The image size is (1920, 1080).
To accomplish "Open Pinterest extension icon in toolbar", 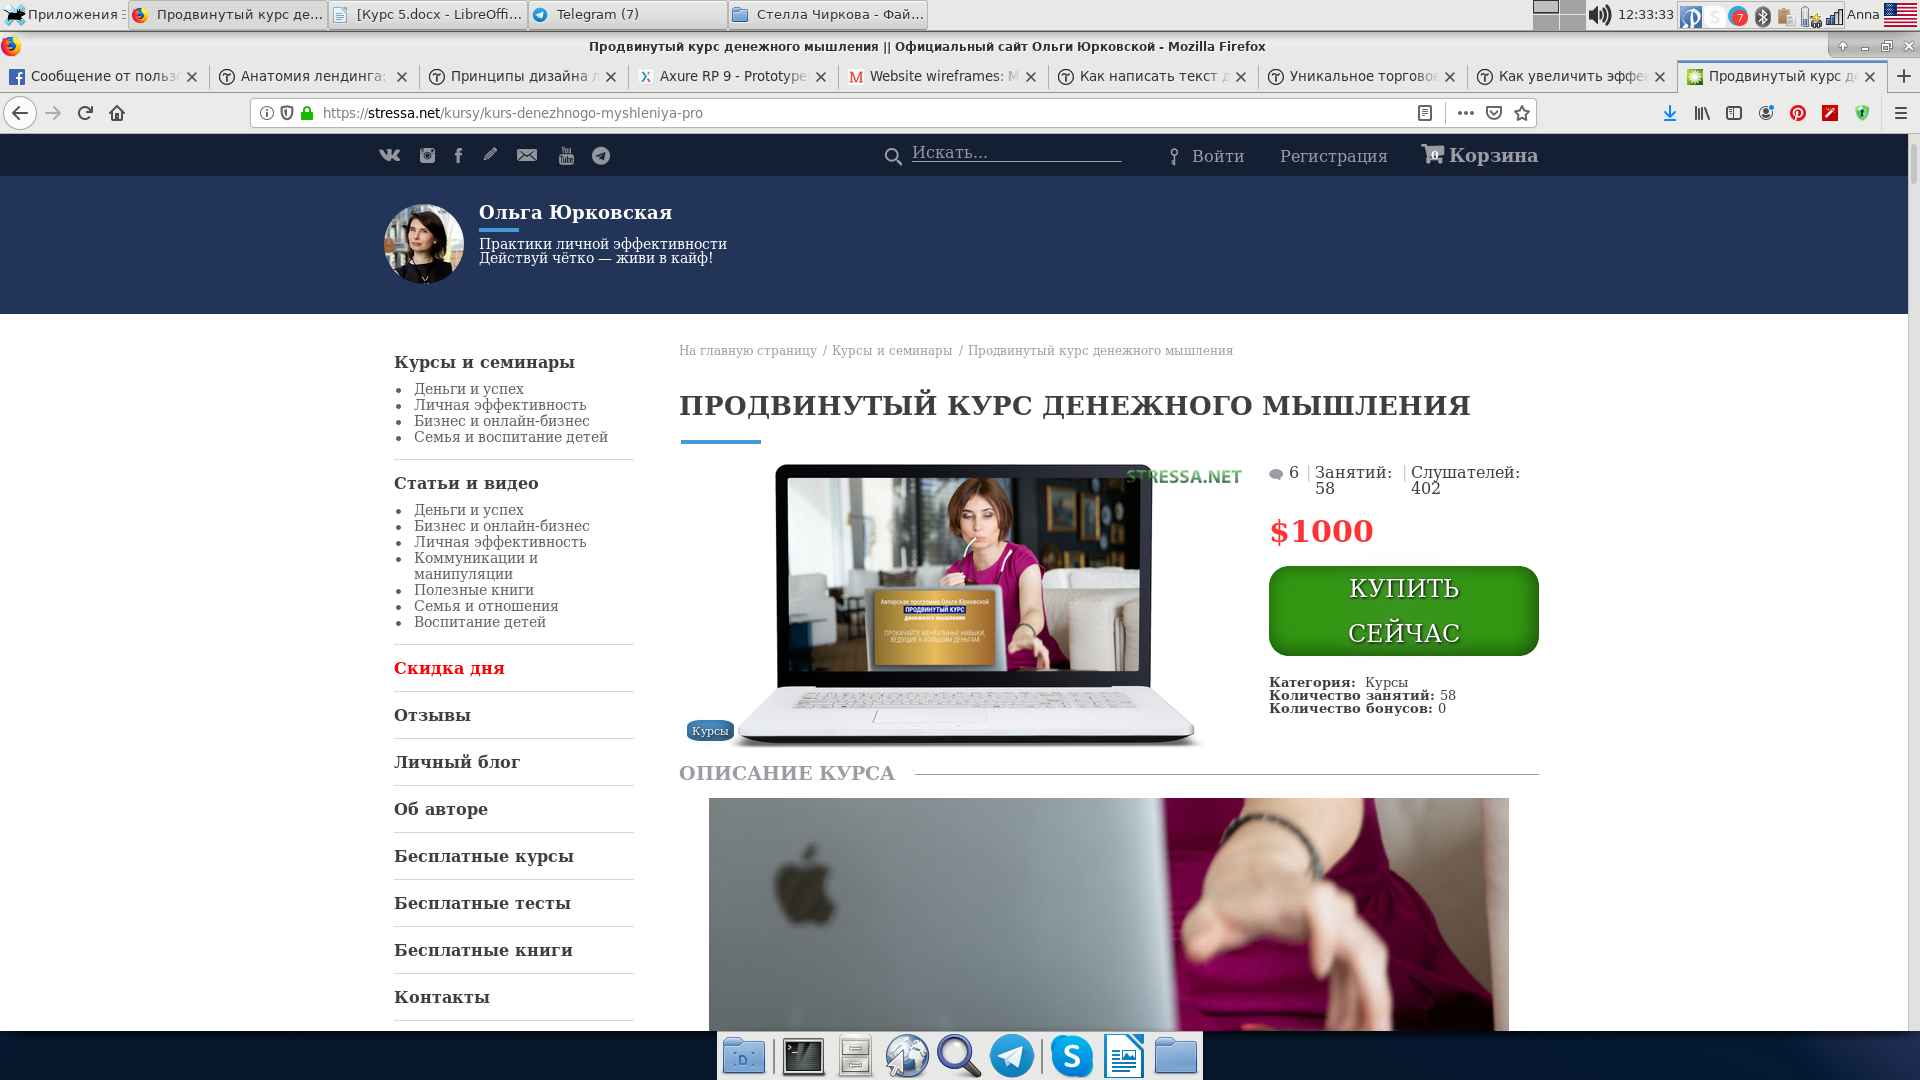I will pos(1798,113).
